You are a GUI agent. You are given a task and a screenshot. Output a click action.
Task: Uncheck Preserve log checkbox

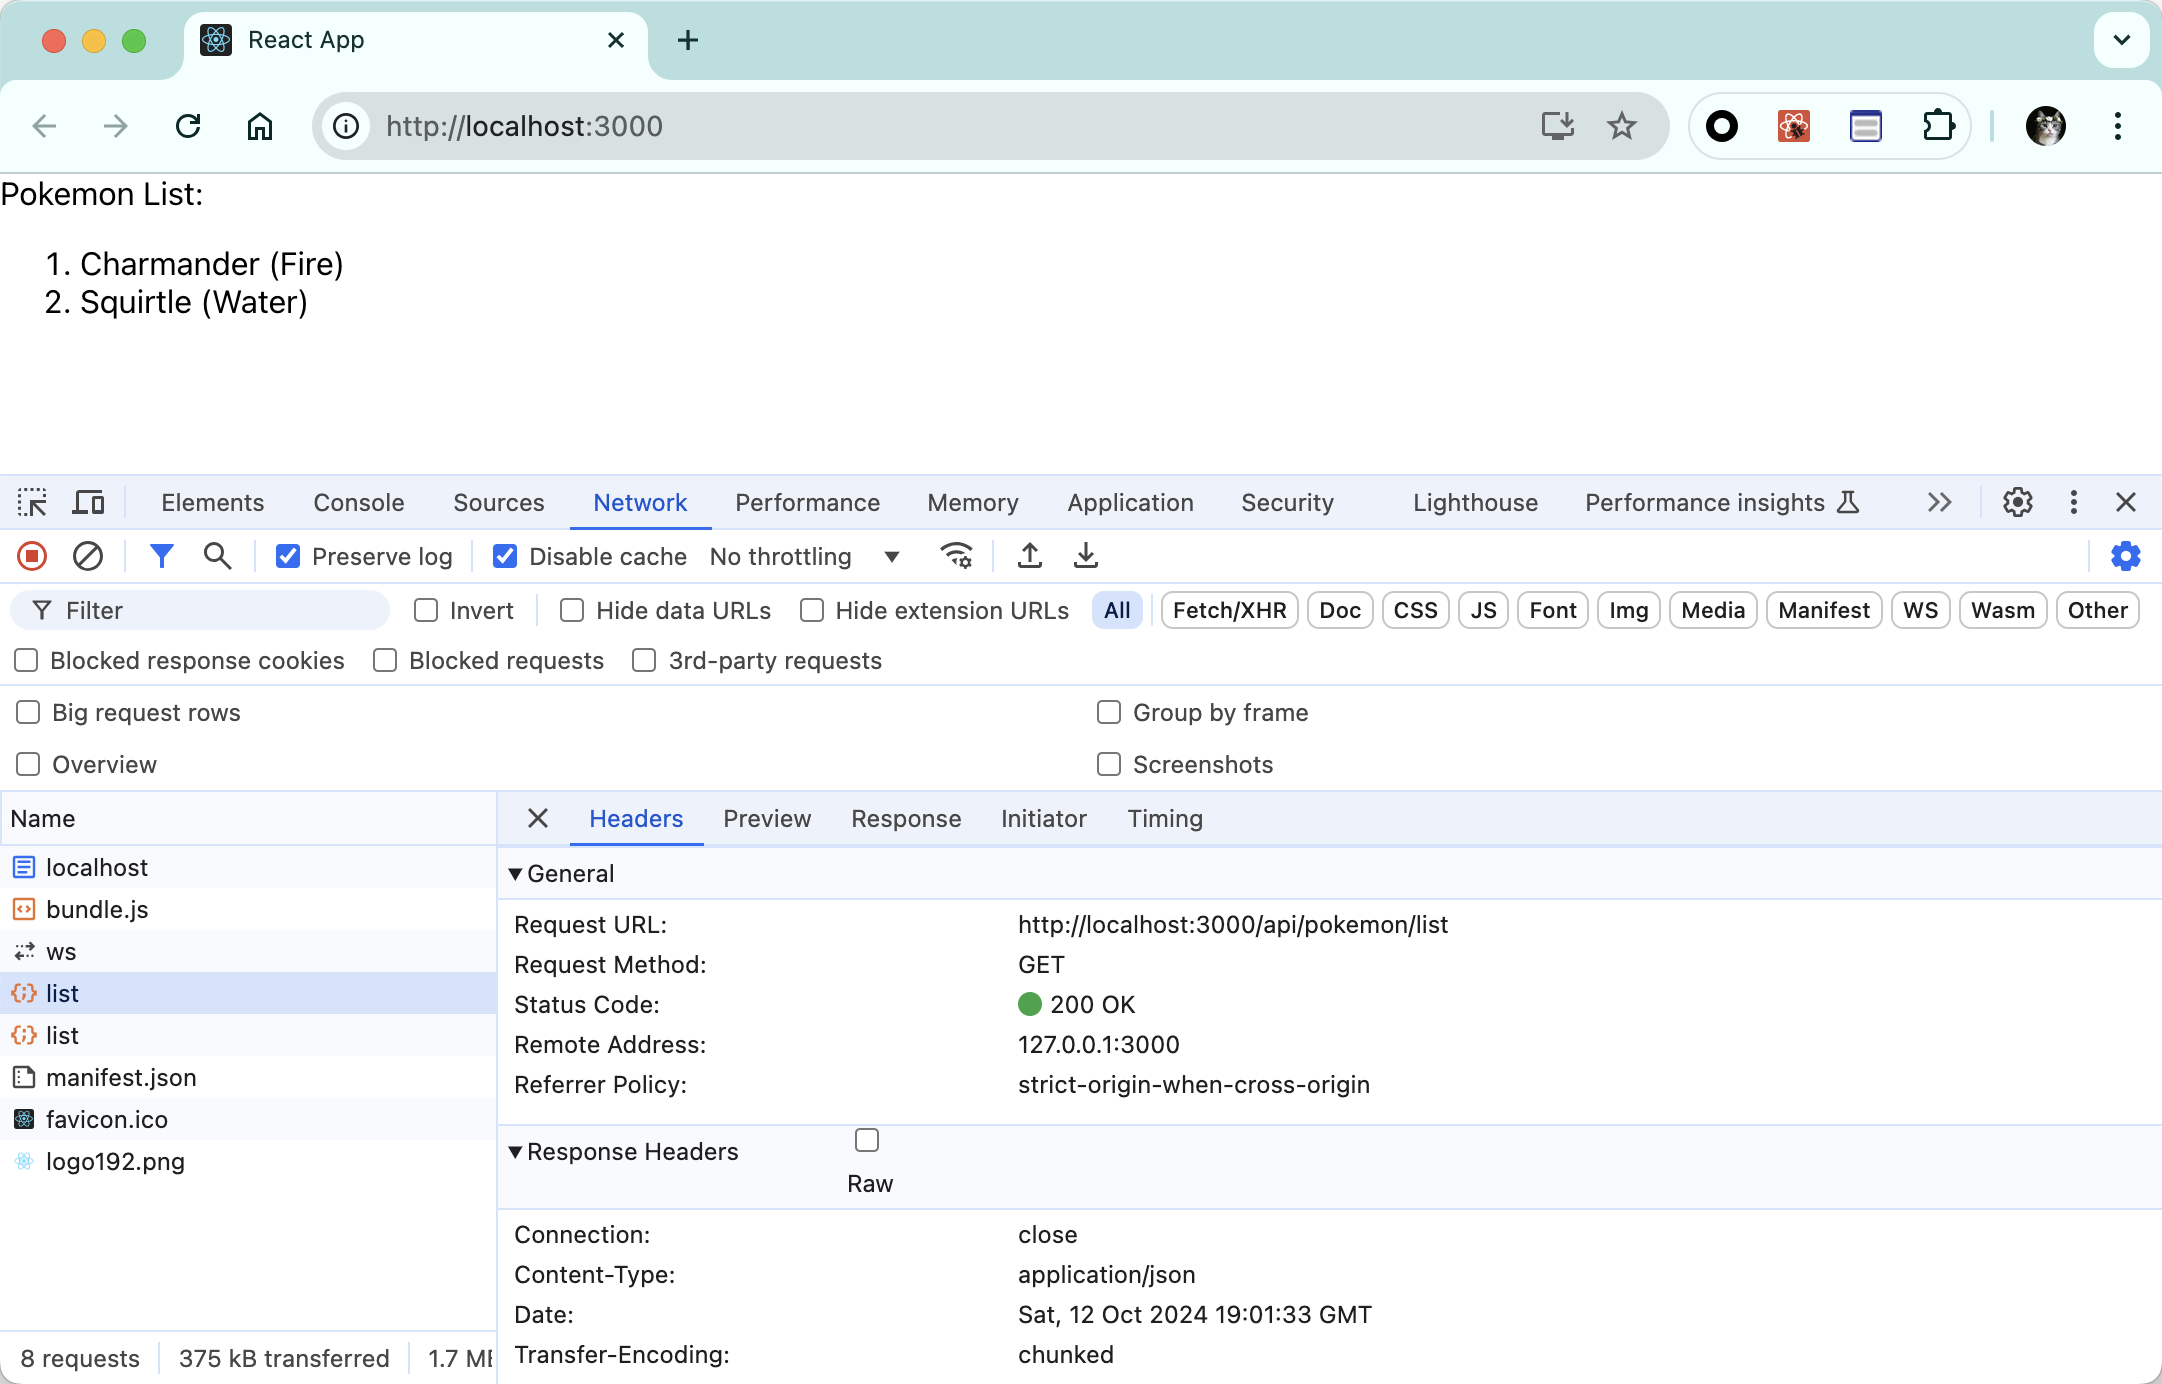(x=288, y=556)
